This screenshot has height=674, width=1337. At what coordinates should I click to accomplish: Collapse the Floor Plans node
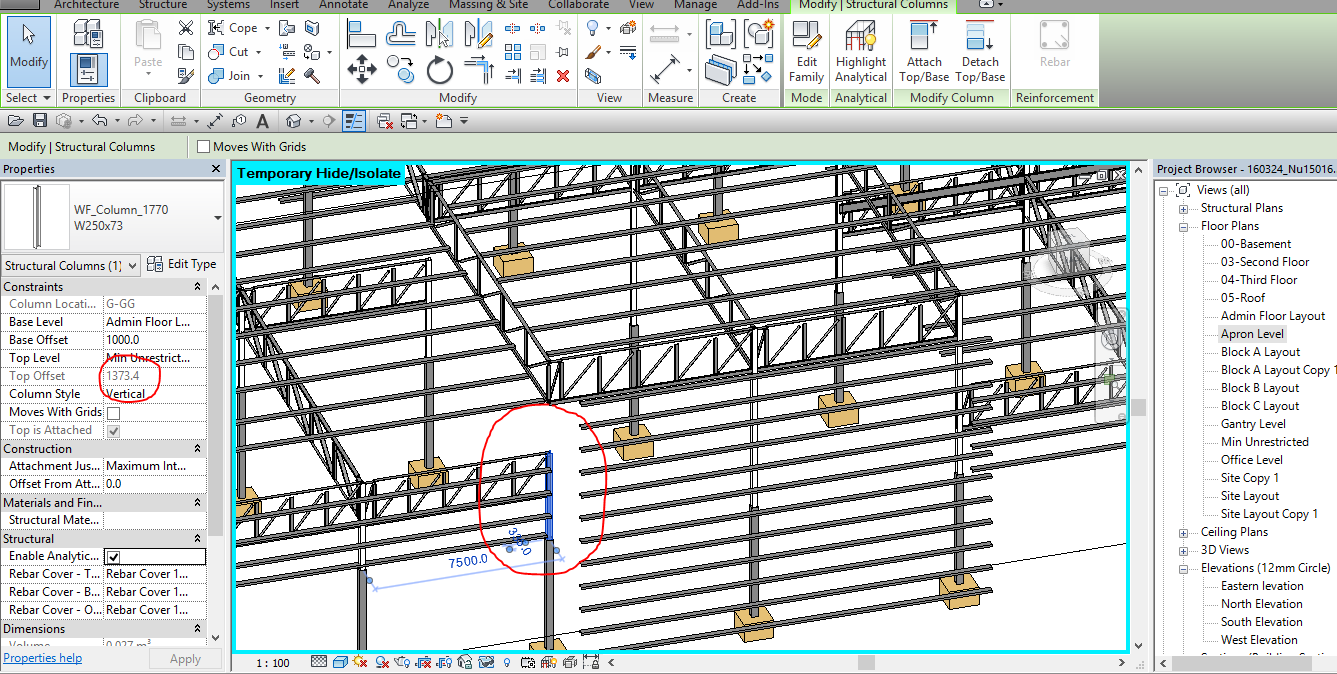(x=1184, y=227)
